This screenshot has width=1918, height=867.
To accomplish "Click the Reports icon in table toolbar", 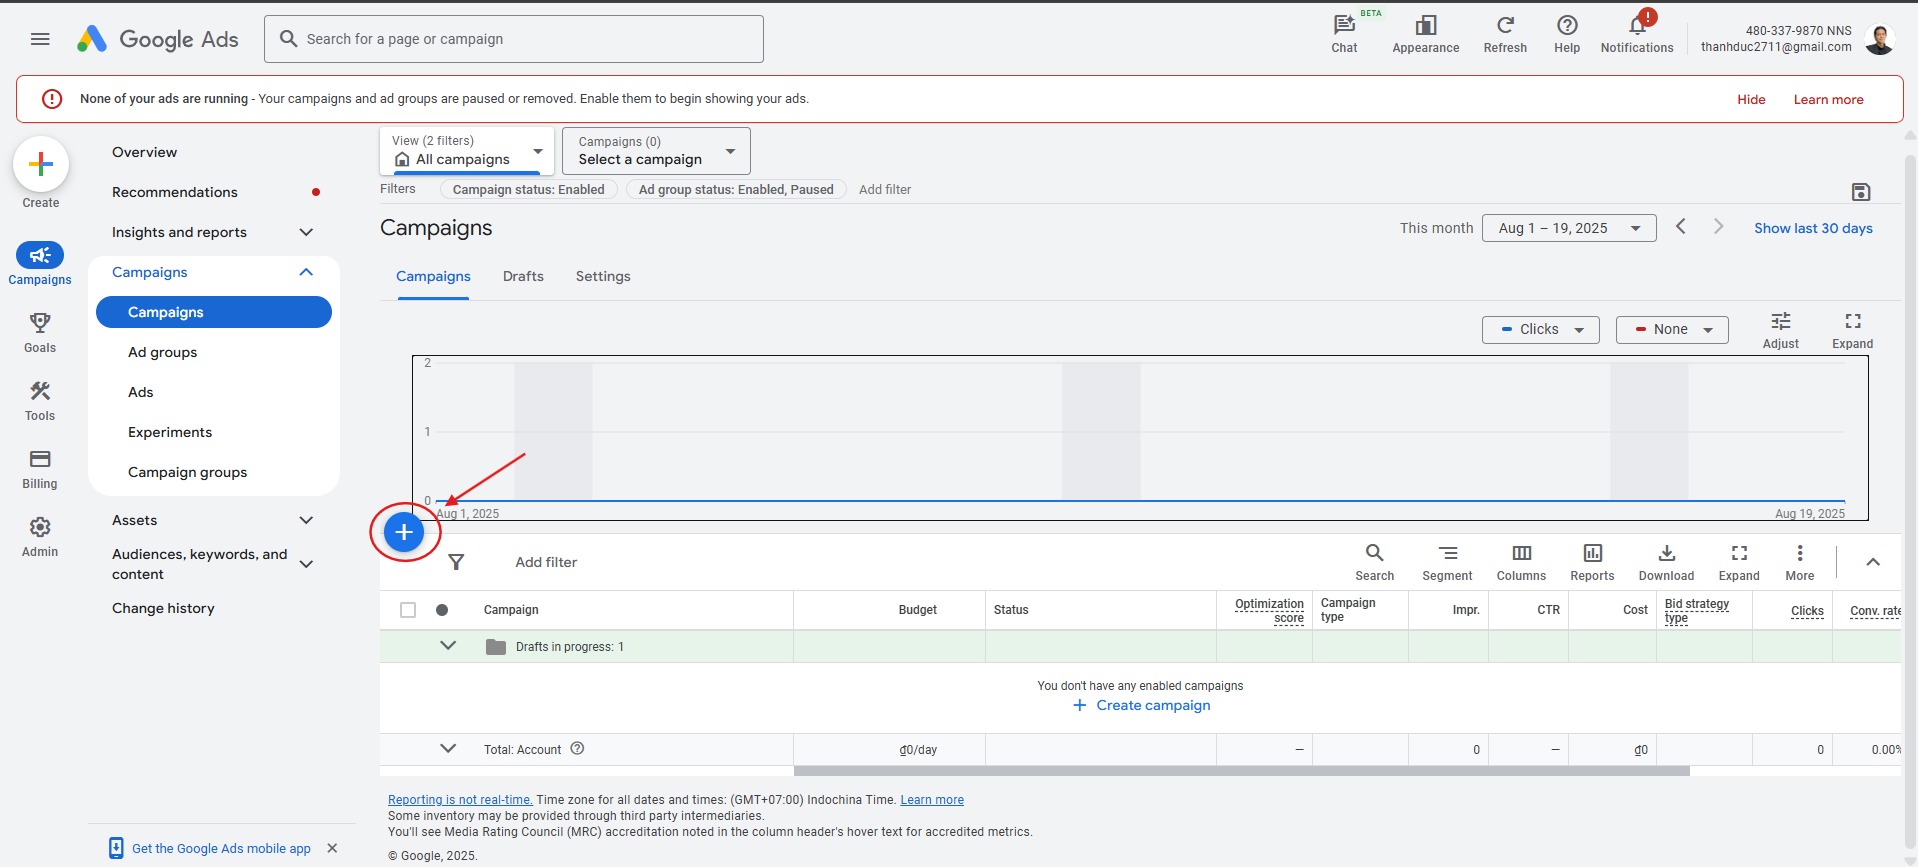I will click(1591, 562).
